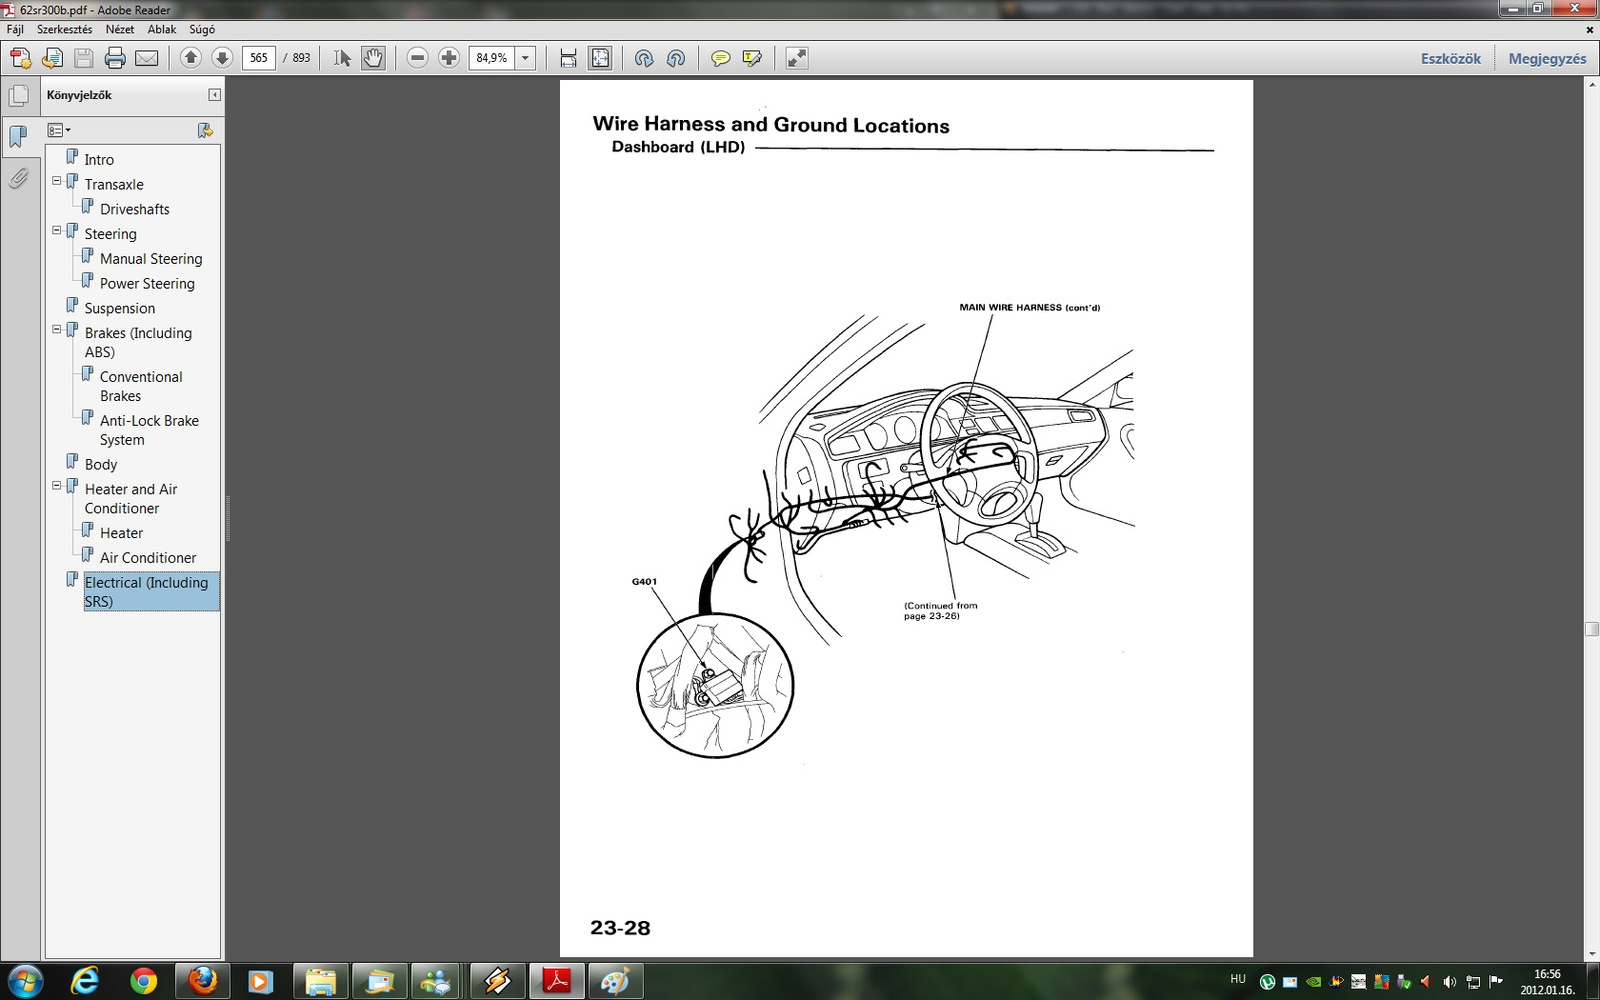
Task: Collapse the Brakes (Including ABS) bookmark
Action: [57, 329]
